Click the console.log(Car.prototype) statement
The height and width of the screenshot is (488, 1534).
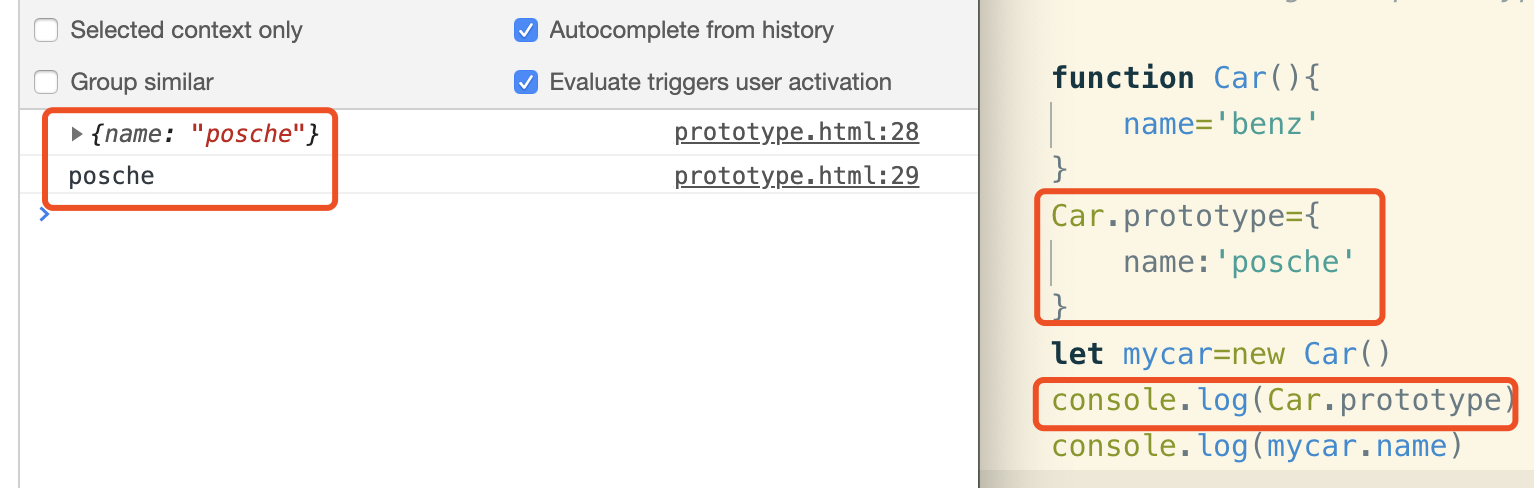1277,400
